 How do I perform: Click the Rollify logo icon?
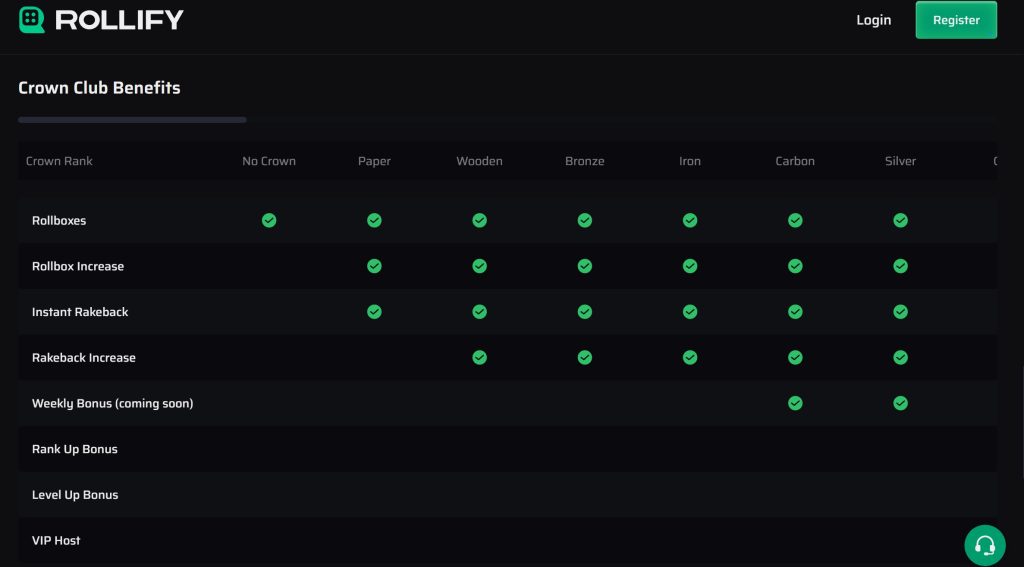tap(32, 20)
